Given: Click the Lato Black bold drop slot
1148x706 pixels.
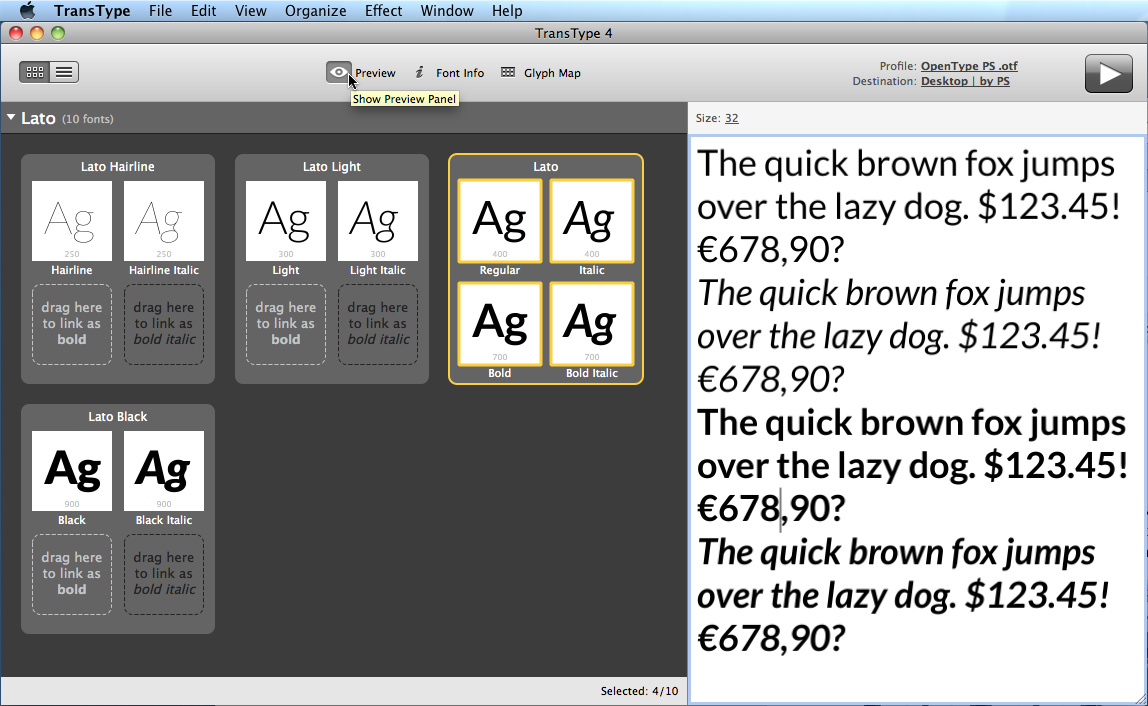Looking at the screenshot, I should (72, 573).
